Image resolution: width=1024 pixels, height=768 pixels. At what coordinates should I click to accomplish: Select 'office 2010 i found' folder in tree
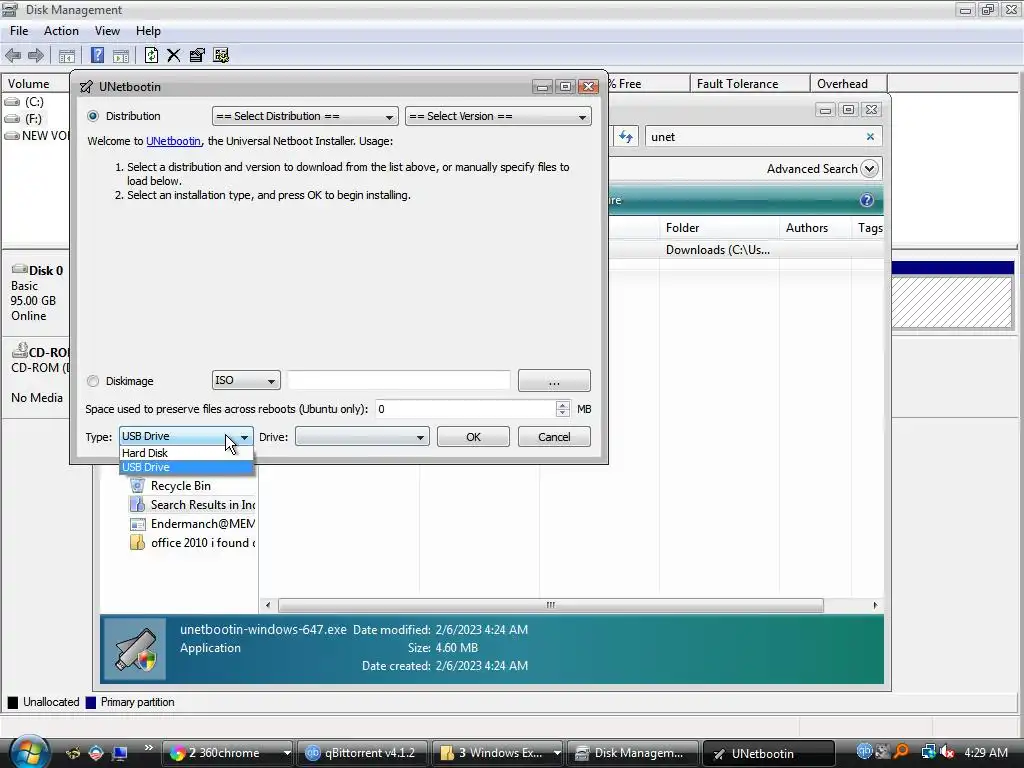[x=193, y=543]
